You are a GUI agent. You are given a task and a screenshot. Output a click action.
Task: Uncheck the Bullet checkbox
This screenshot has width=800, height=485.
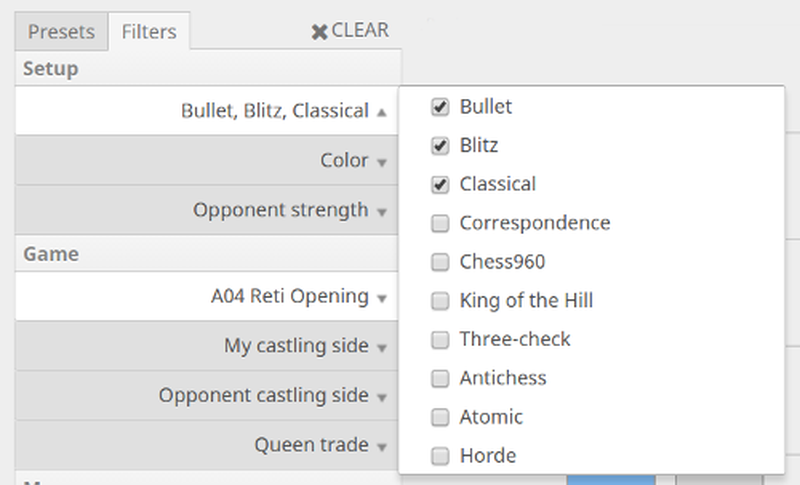click(440, 107)
